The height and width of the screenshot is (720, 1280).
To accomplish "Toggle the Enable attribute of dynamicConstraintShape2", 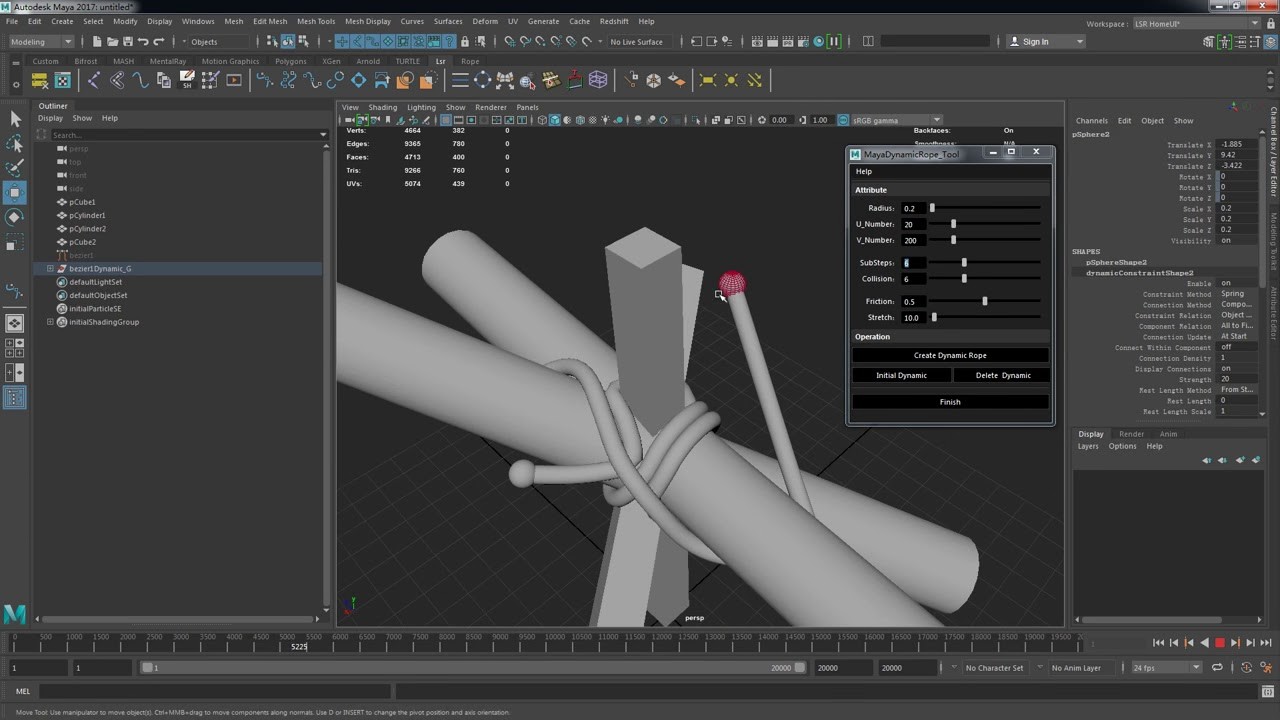I will (x=1225, y=283).
